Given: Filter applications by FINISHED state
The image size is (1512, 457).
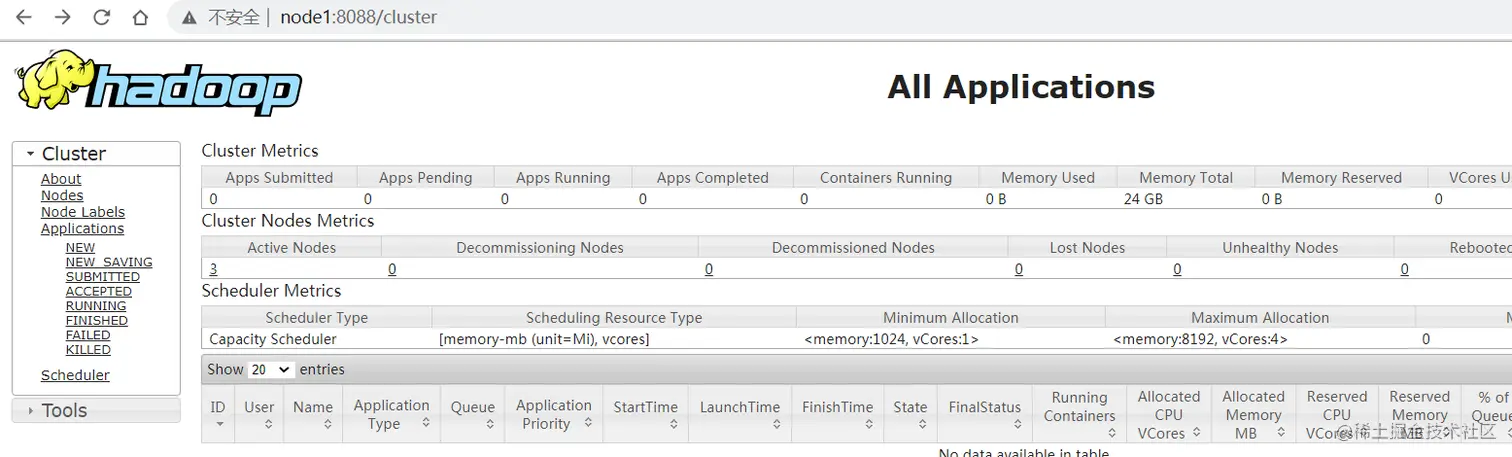Looking at the screenshot, I should click(97, 320).
